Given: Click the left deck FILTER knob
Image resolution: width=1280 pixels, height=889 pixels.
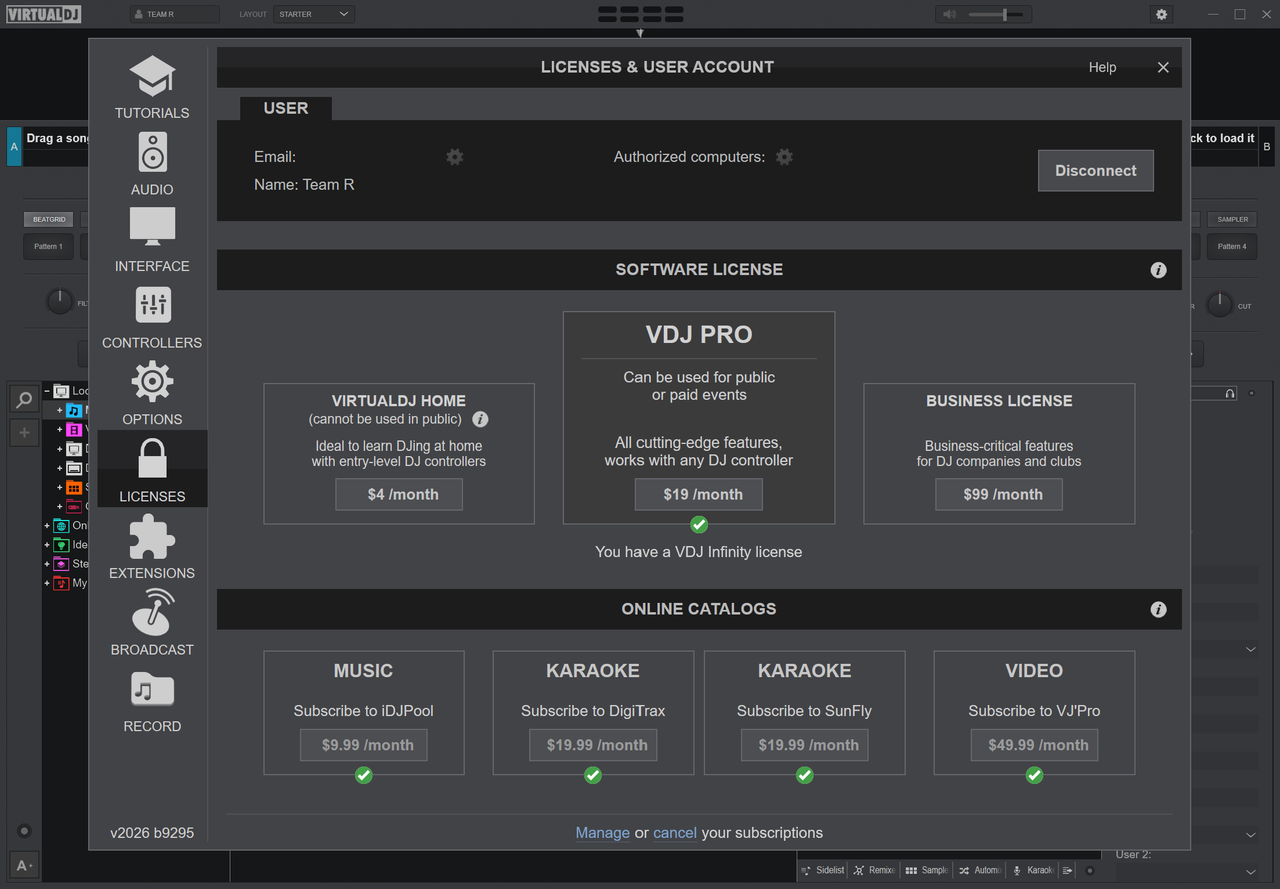Looking at the screenshot, I should point(60,302).
